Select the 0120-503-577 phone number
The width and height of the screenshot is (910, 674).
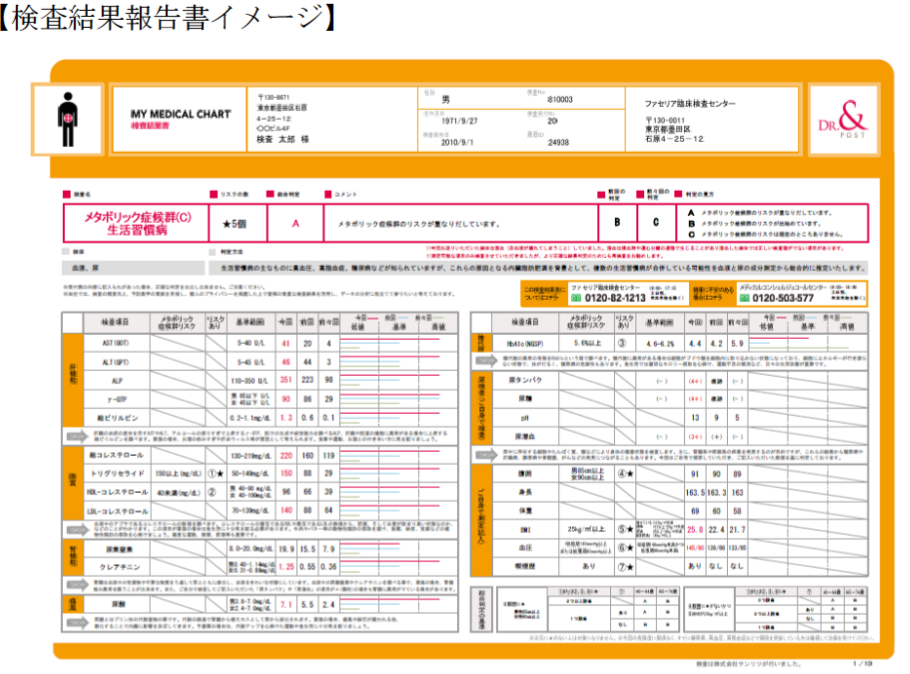[x=785, y=298]
